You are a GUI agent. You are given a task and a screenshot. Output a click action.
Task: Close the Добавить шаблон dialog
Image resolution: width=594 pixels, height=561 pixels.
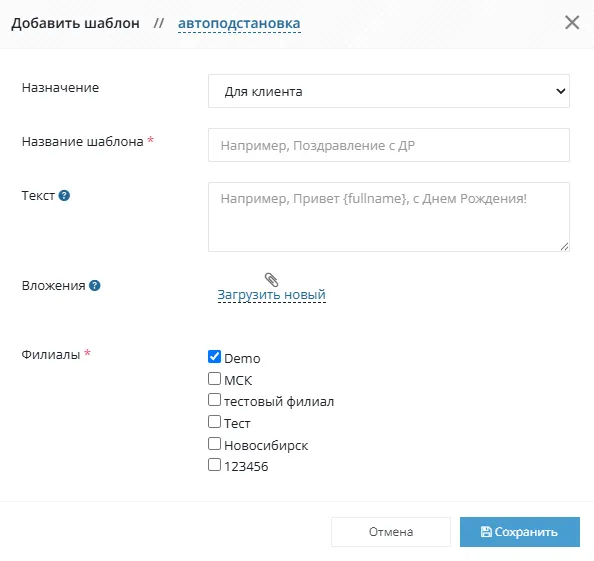point(572,22)
